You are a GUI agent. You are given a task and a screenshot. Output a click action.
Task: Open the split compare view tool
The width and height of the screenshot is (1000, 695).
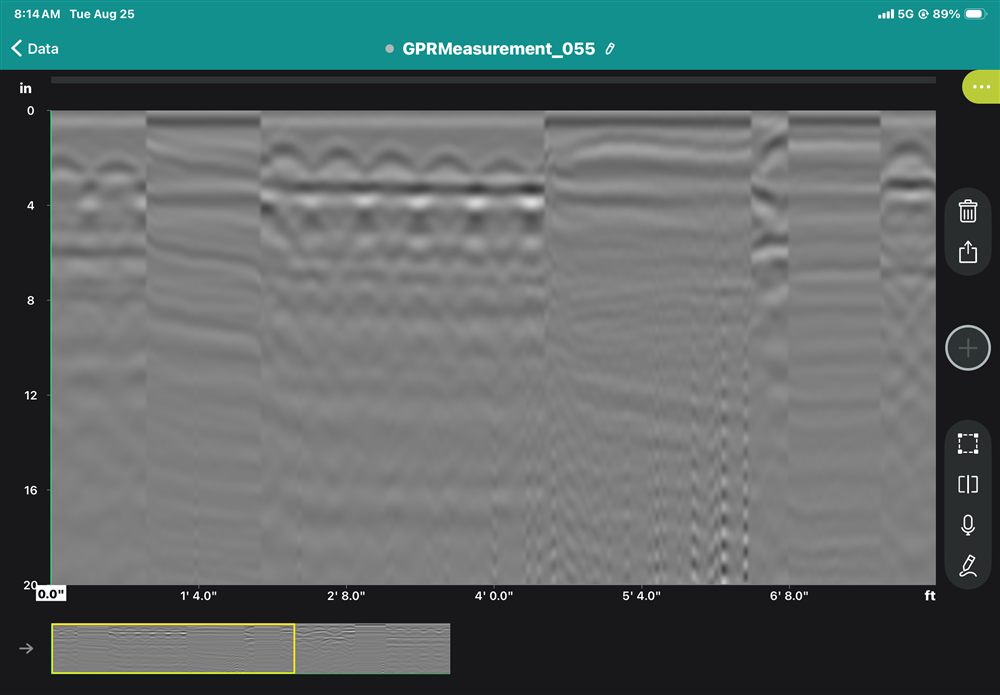click(x=967, y=485)
